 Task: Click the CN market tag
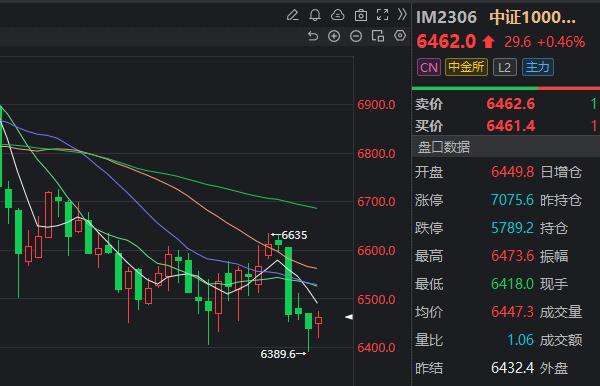pyautogui.click(x=429, y=67)
